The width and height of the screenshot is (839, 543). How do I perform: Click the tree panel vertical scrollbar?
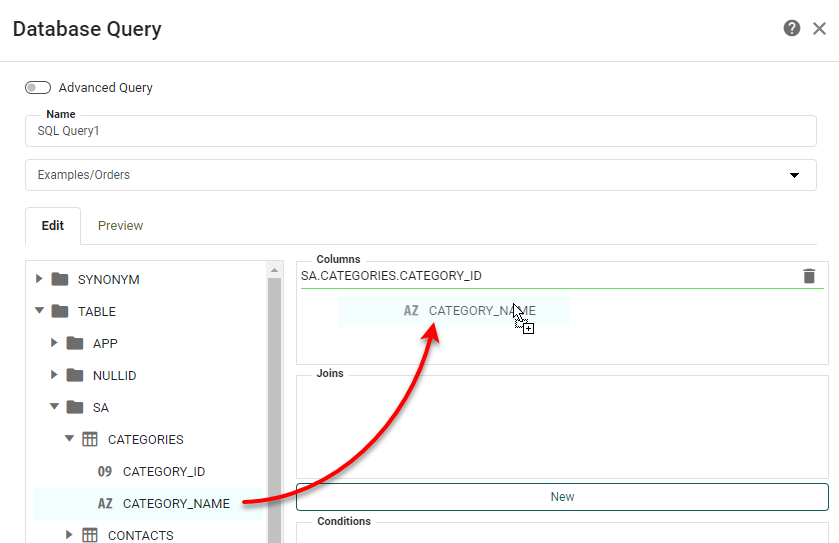click(274, 400)
